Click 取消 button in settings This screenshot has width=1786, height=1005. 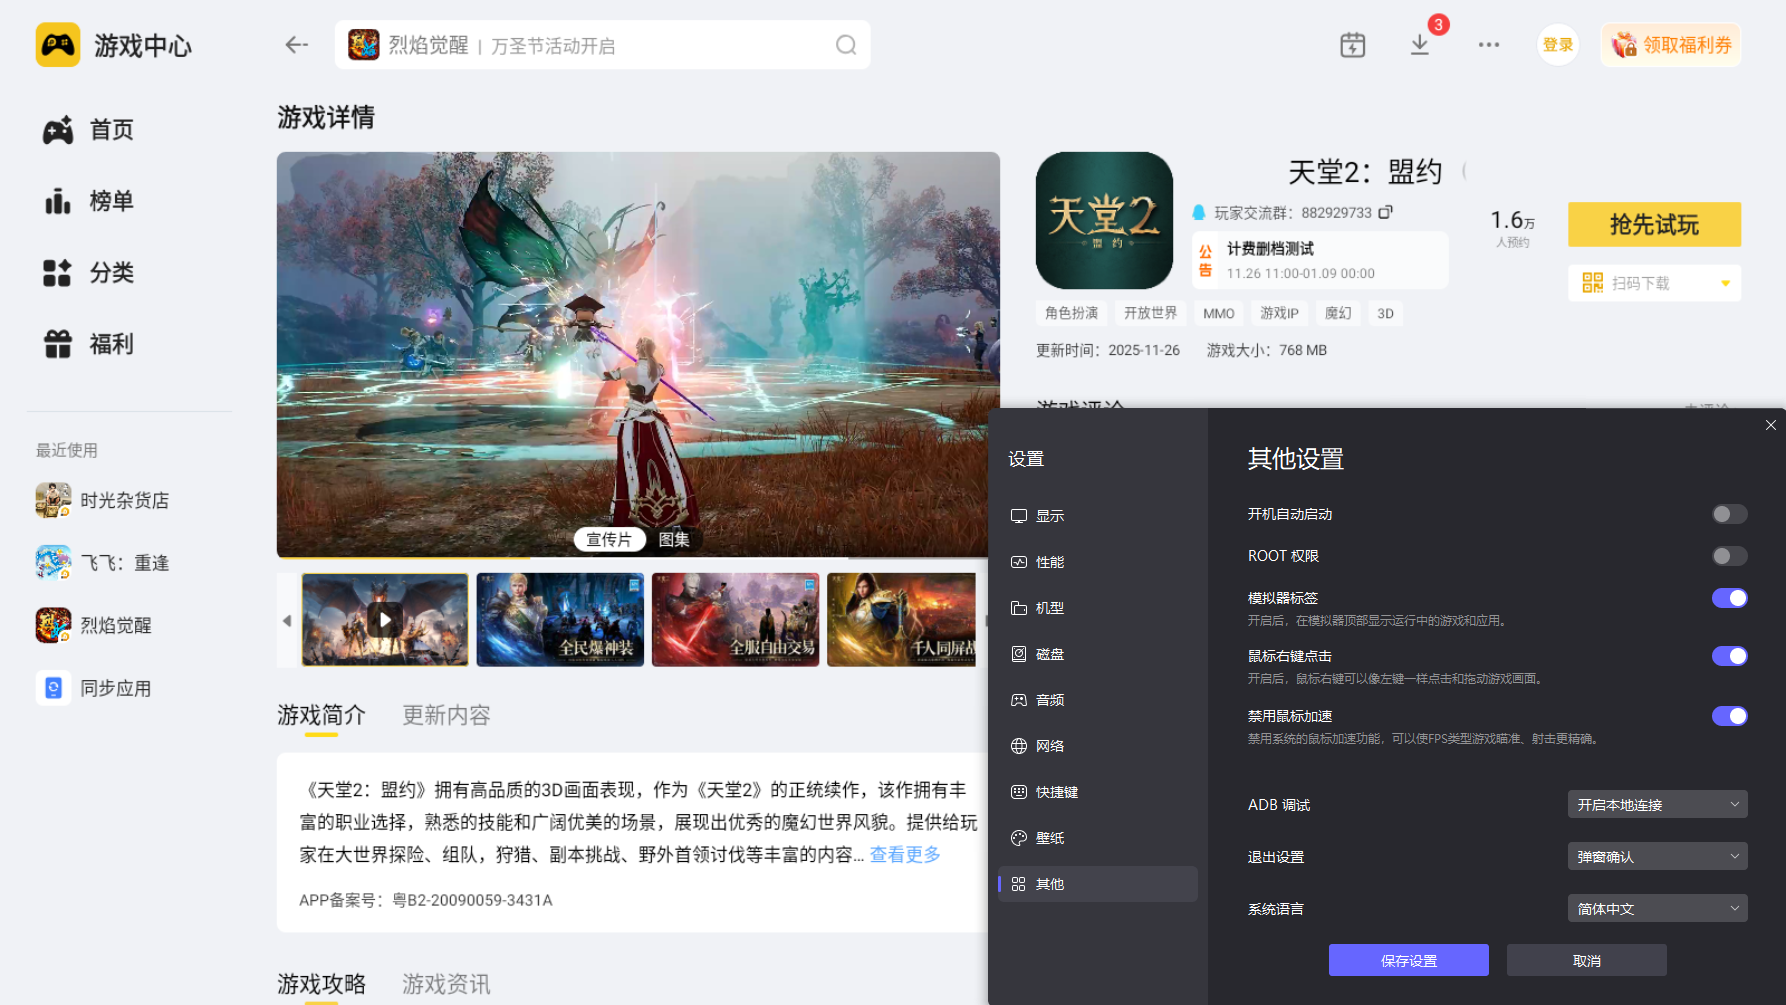[x=1586, y=961]
